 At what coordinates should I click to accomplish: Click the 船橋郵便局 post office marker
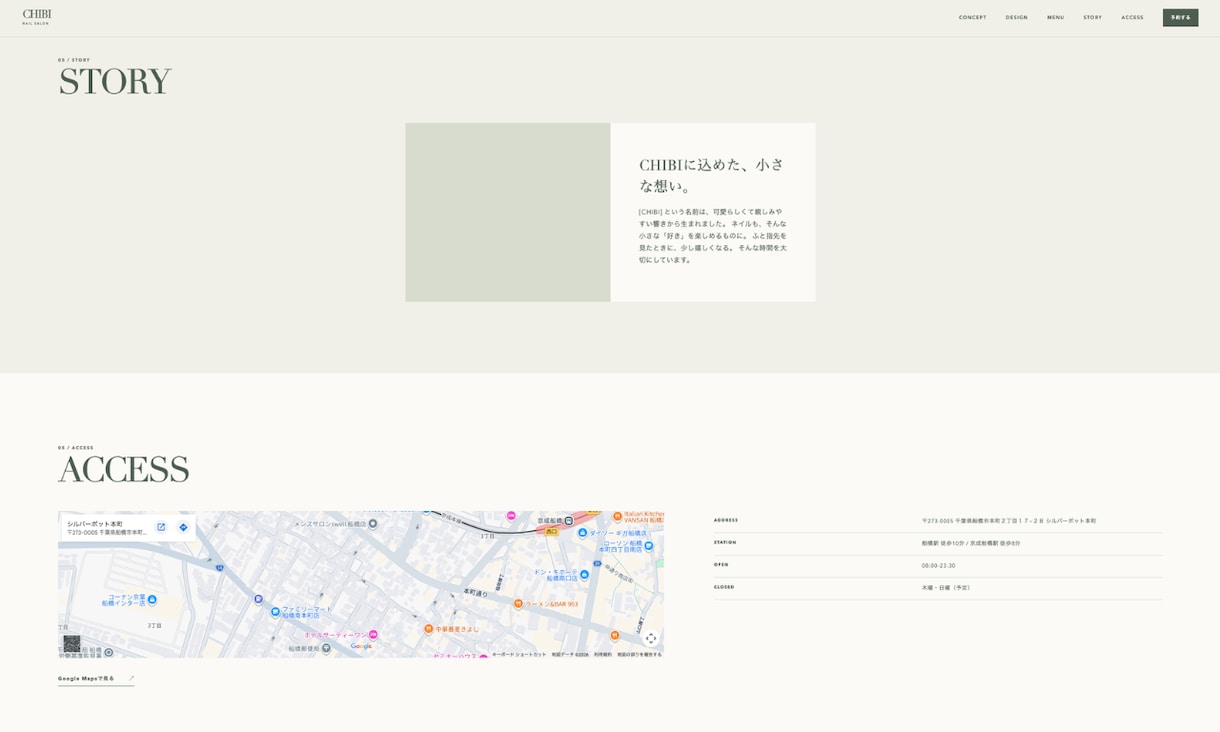pyautogui.click(x=326, y=648)
